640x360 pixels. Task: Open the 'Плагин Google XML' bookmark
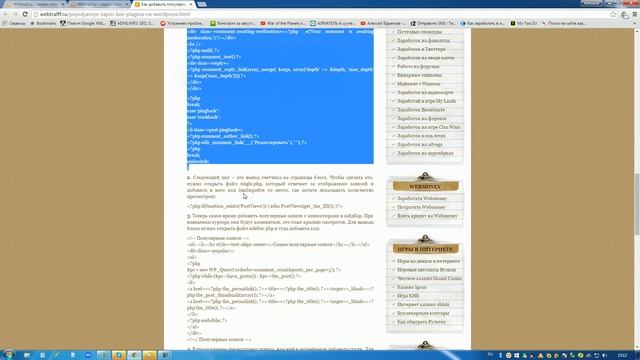pos(83,23)
